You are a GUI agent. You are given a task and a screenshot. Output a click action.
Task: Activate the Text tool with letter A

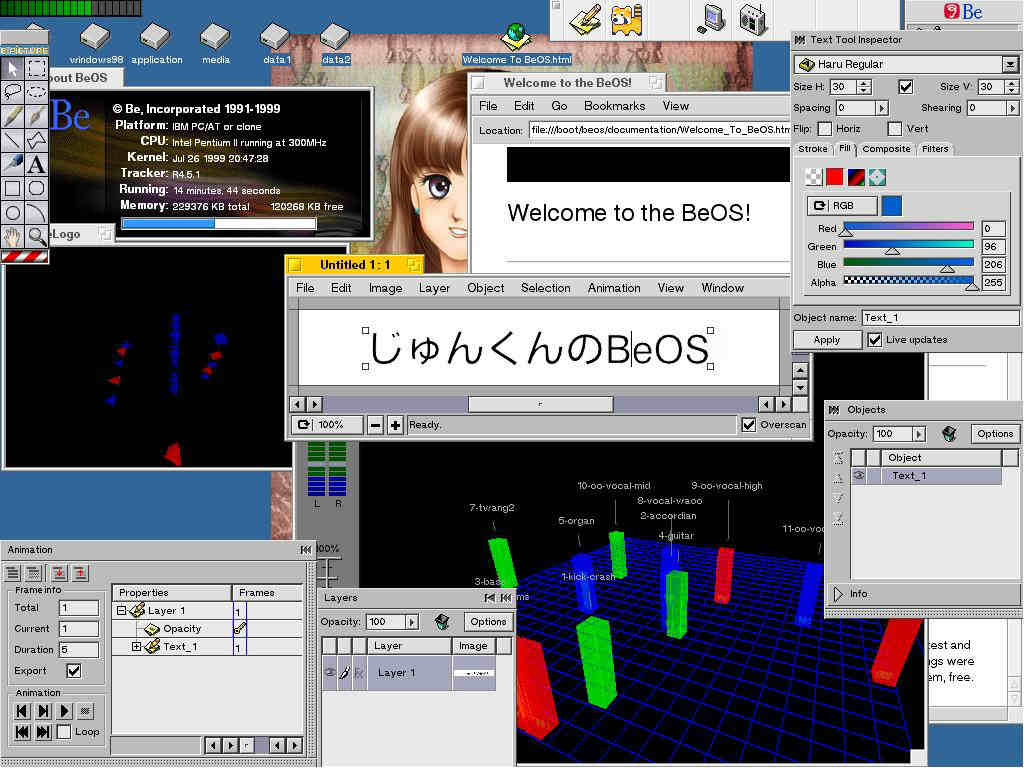[x=37, y=164]
